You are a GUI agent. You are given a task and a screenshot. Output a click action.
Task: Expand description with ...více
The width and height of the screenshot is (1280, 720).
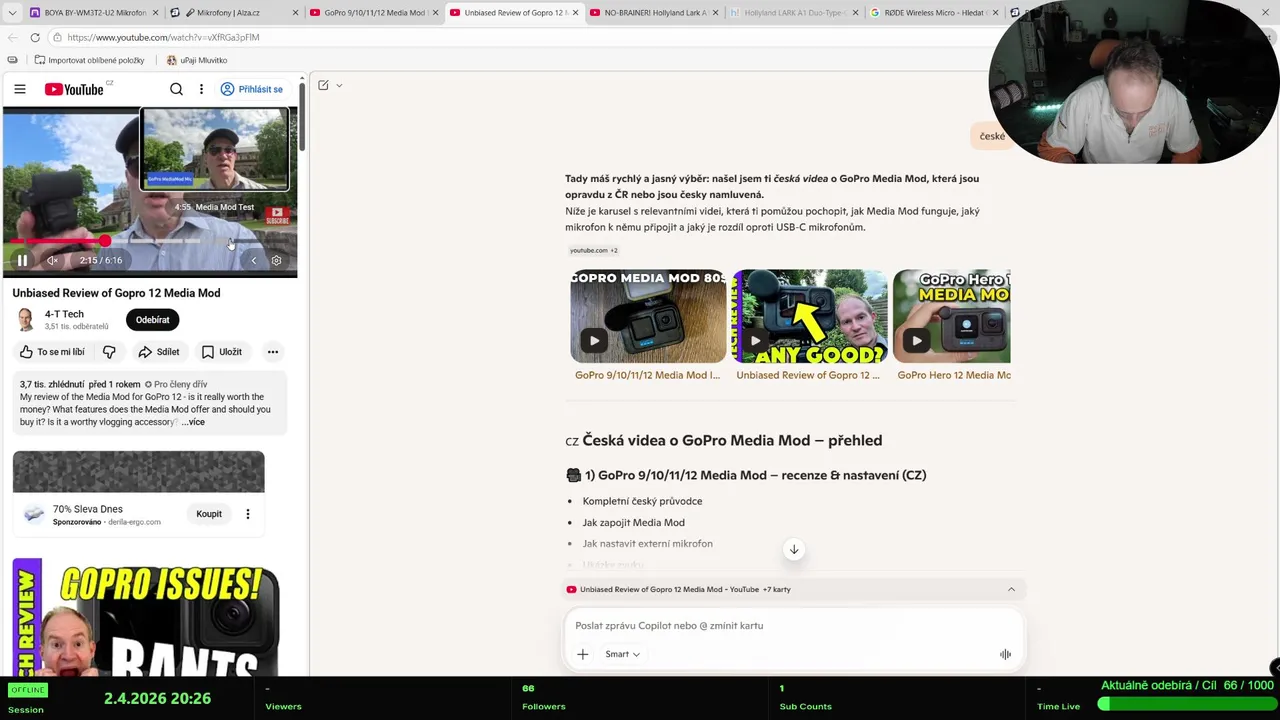point(193,422)
